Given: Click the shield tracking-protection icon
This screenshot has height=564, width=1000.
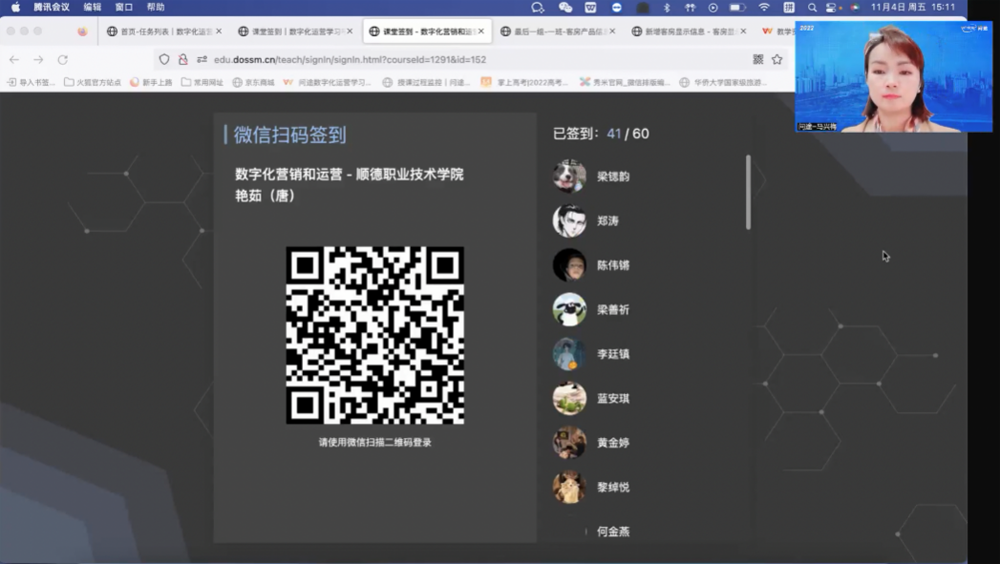Looking at the screenshot, I should tap(165, 59).
